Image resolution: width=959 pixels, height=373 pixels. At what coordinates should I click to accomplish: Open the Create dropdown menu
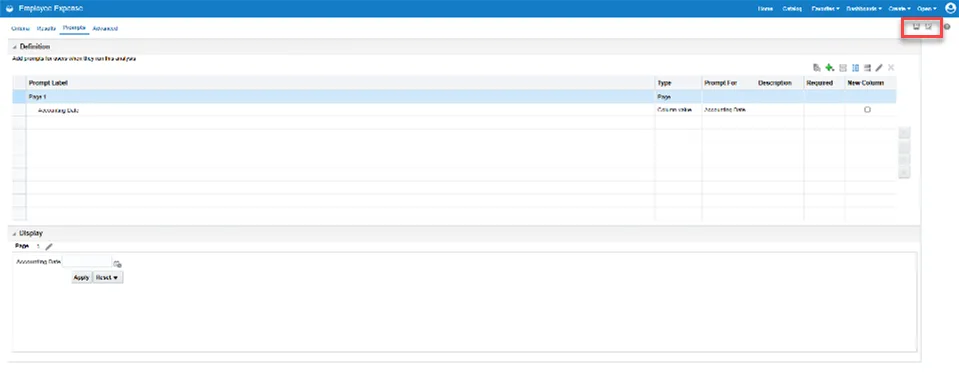tap(900, 9)
